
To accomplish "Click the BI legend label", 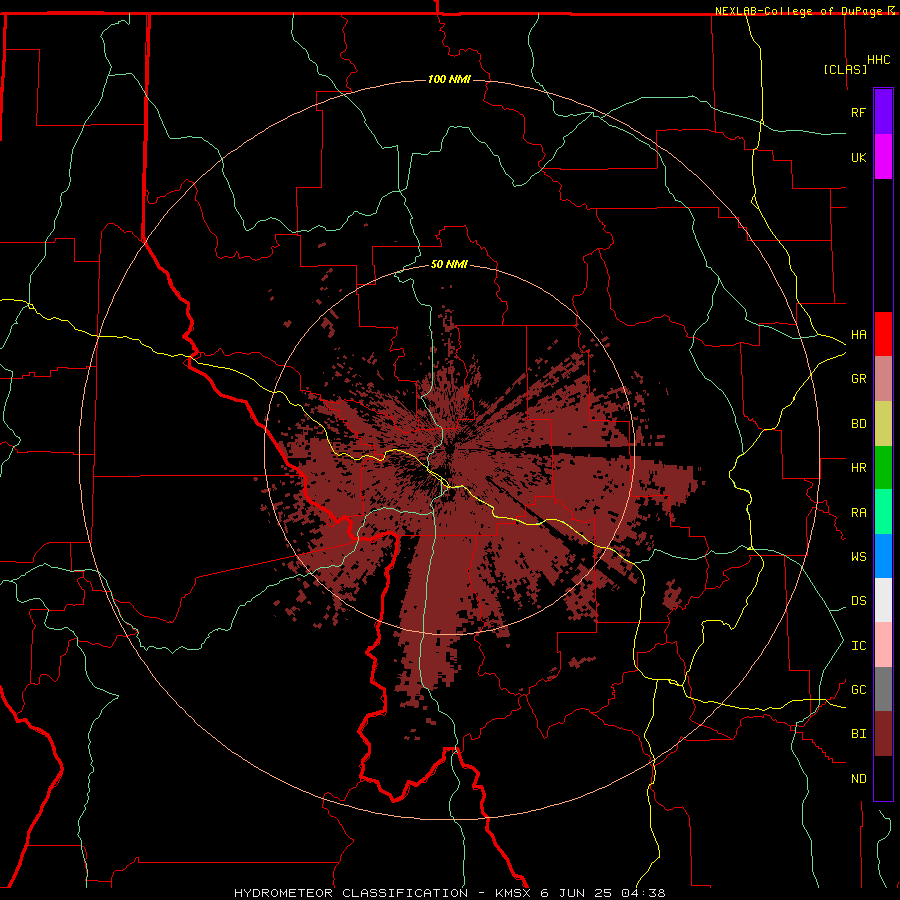I will (x=858, y=734).
